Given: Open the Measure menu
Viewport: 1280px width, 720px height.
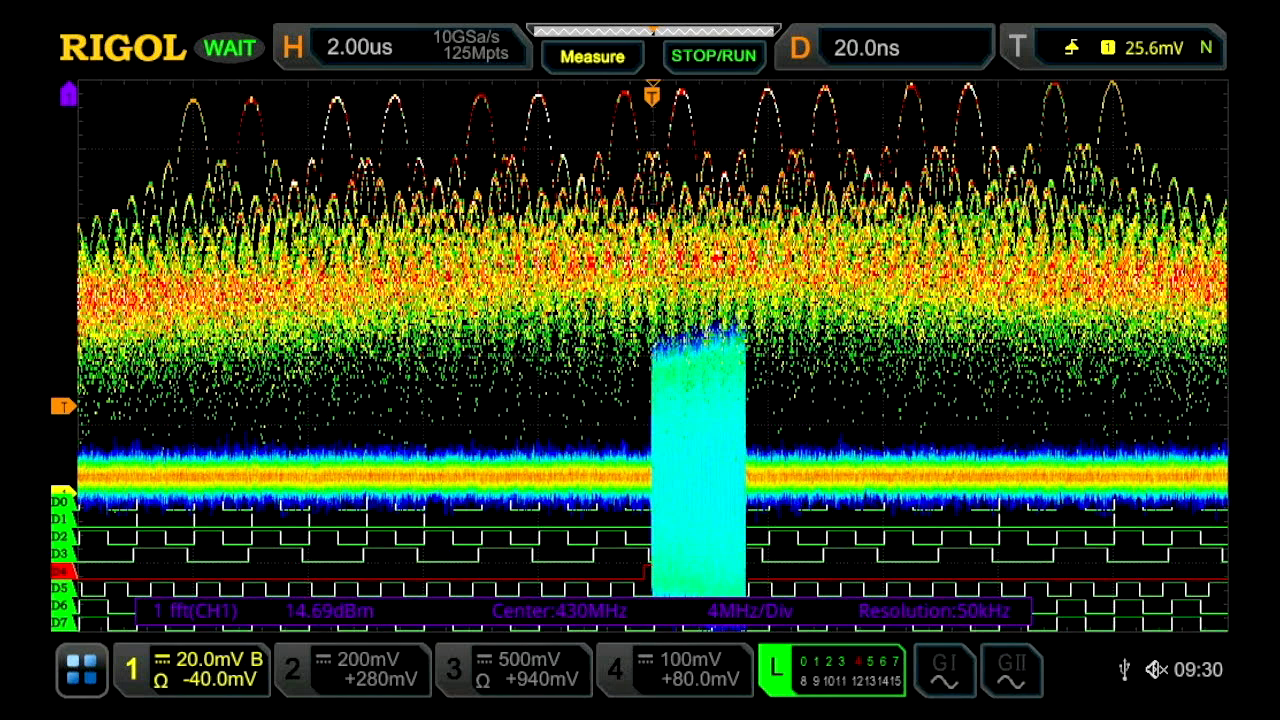Looking at the screenshot, I should tap(592, 56).
